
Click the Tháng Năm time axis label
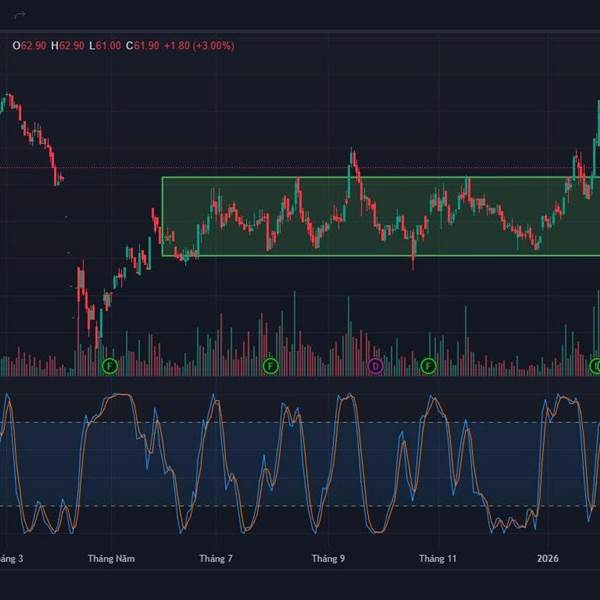pyautogui.click(x=111, y=558)
